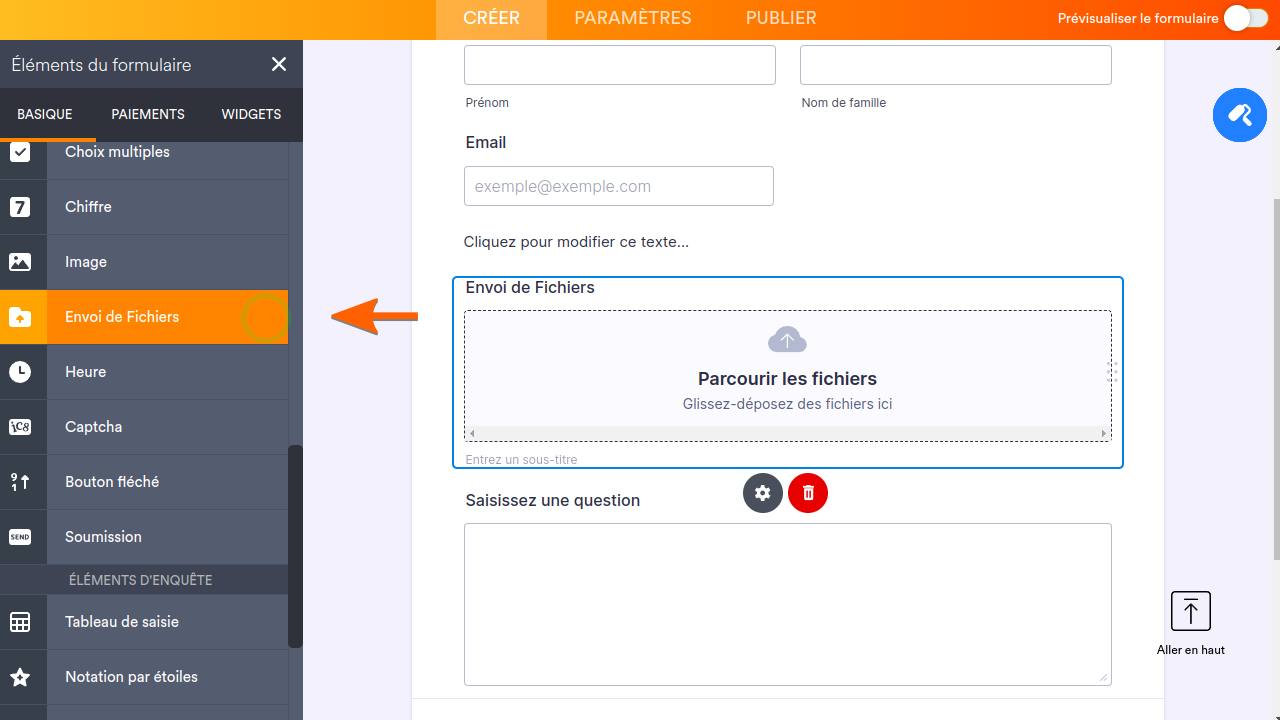The height and width of the screenshot is (720, 1280).
Task: Delete the Envoi de Fichiers field
Action: click(x=808, y=493)
